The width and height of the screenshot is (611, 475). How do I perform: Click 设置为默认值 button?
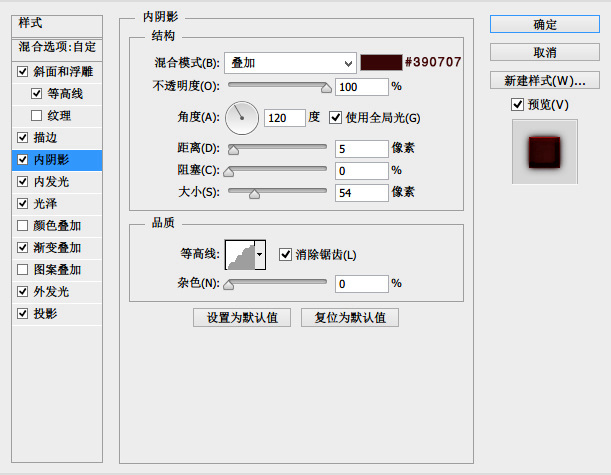(242, 318)
